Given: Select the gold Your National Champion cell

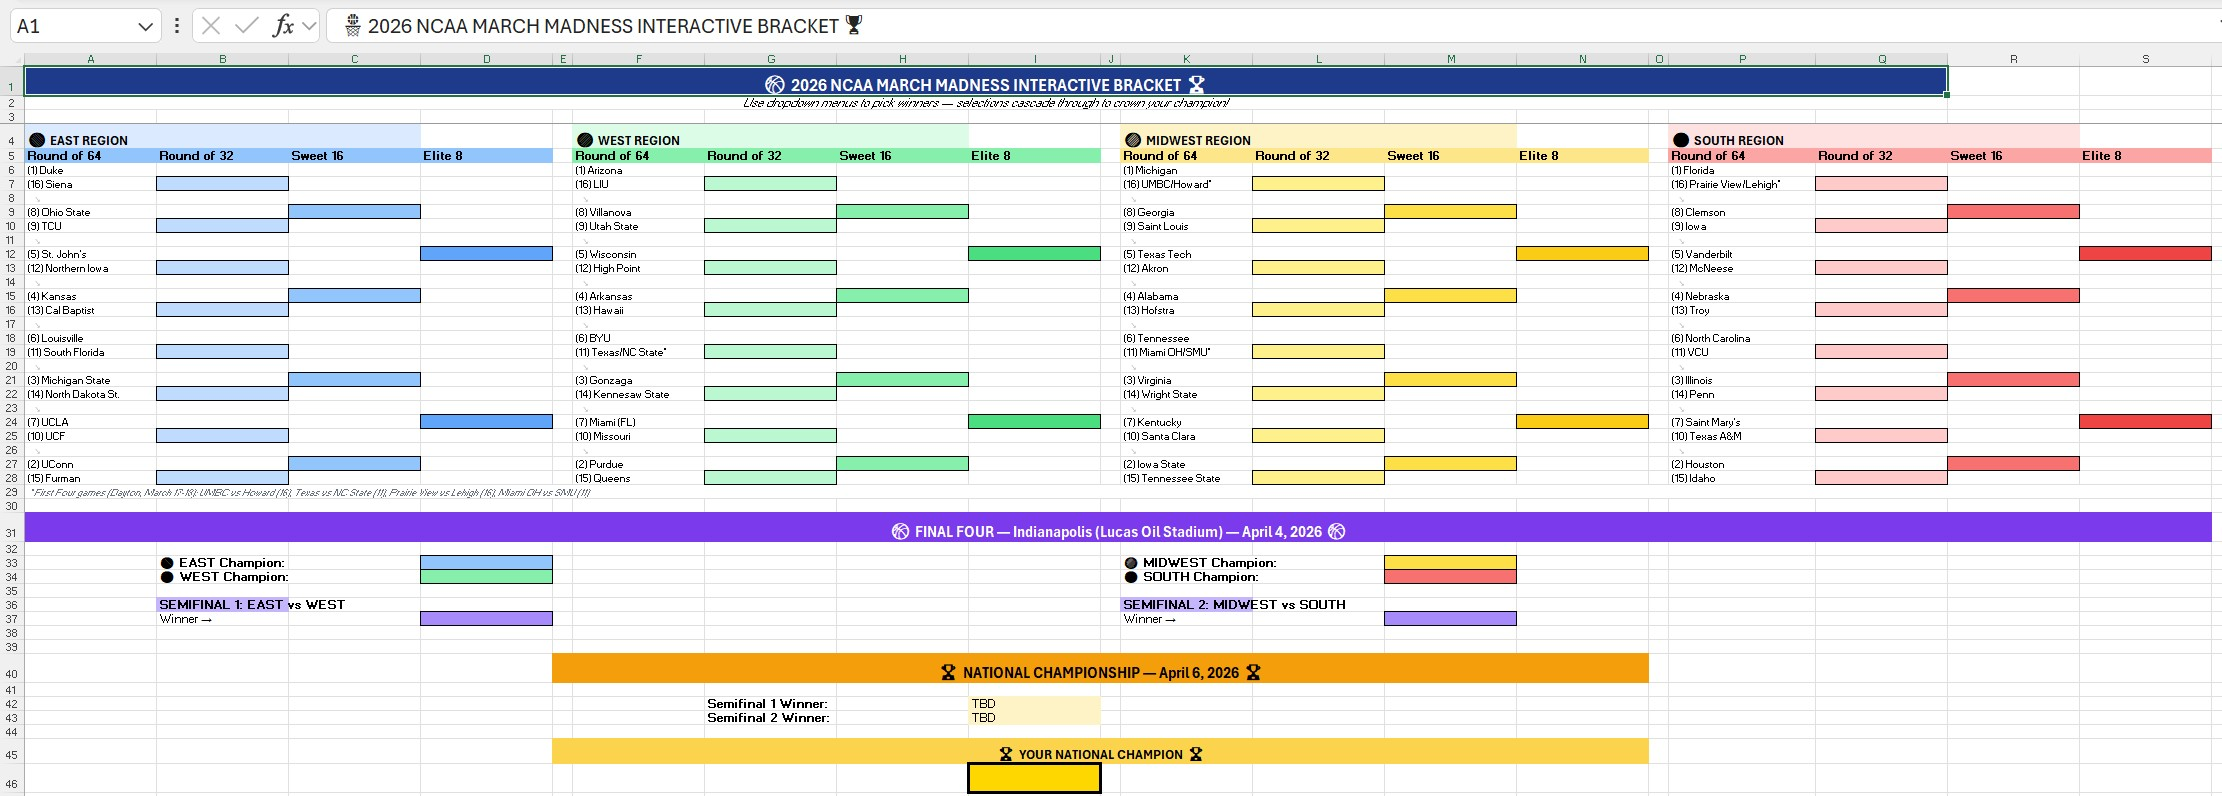Looking at the screenshot, I should [1034, 779].
